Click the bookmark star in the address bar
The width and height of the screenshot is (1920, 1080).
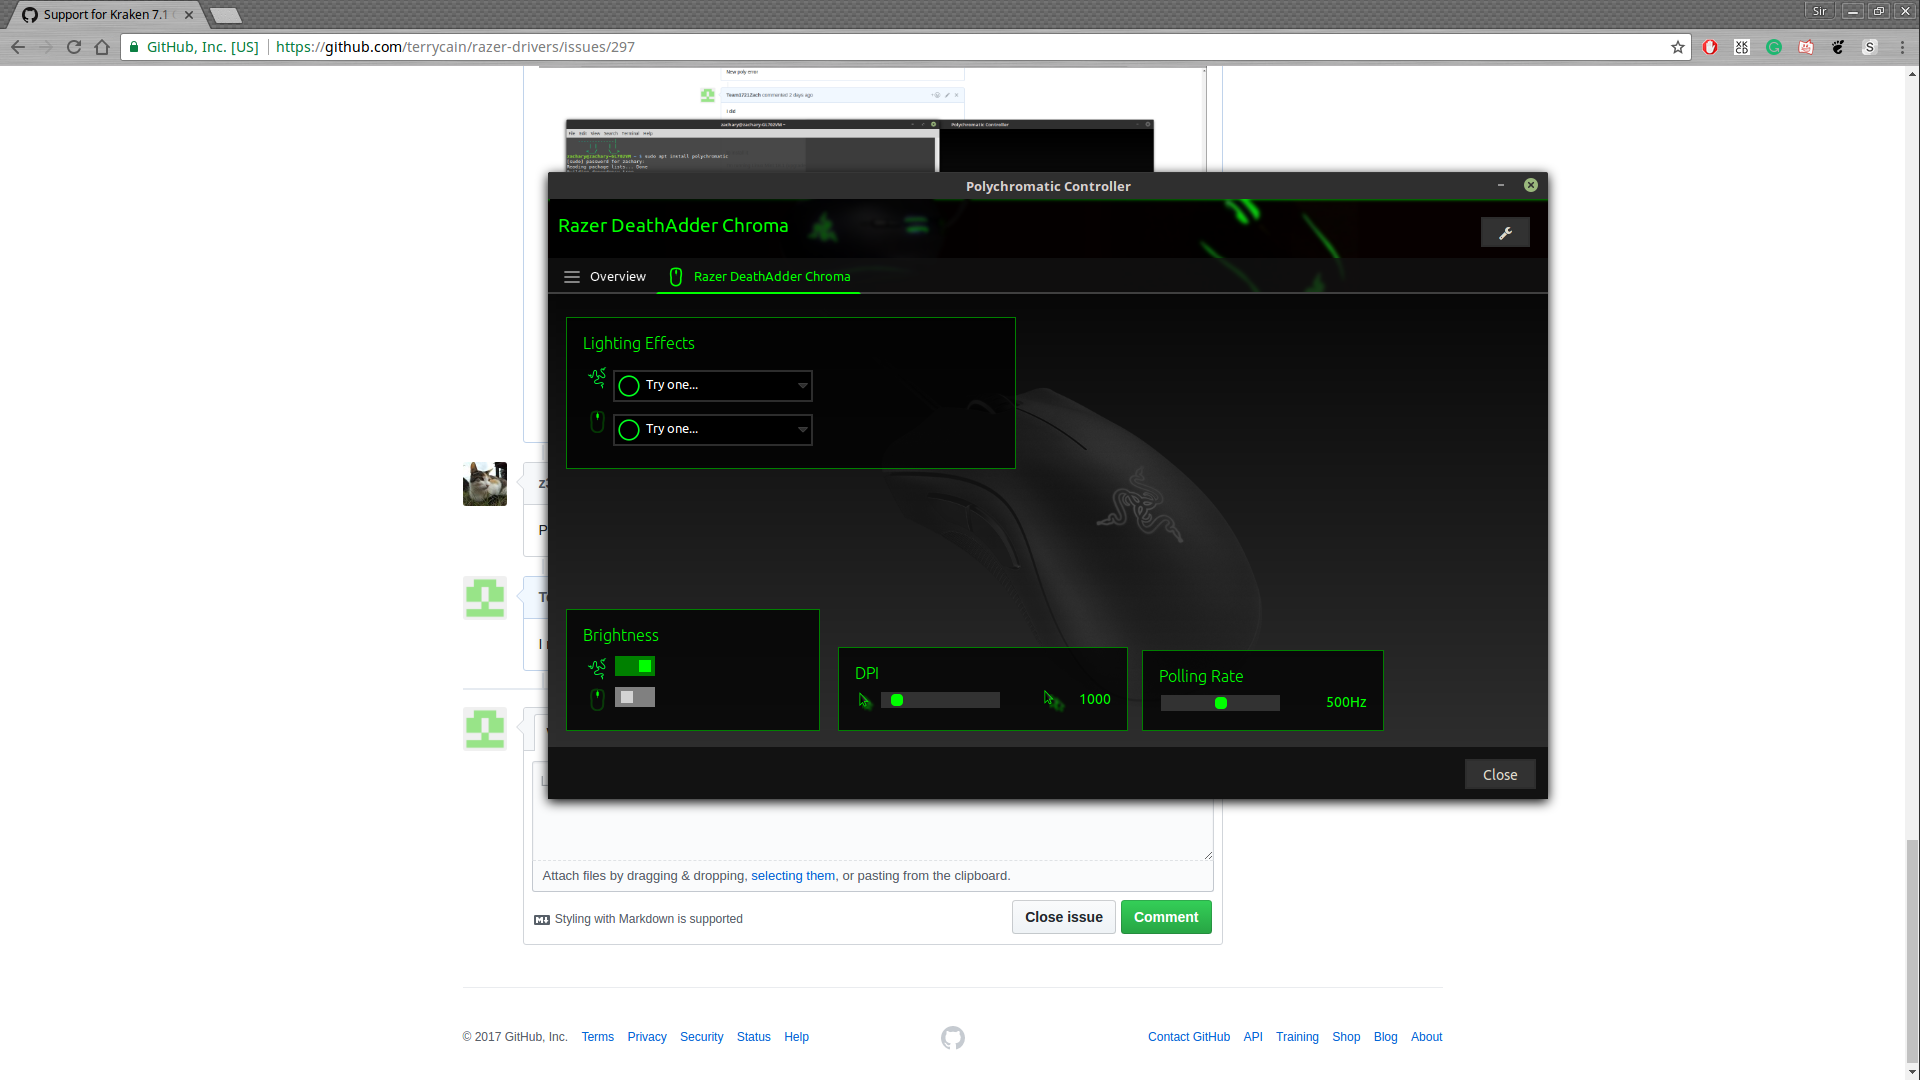tap(1677, 47)
